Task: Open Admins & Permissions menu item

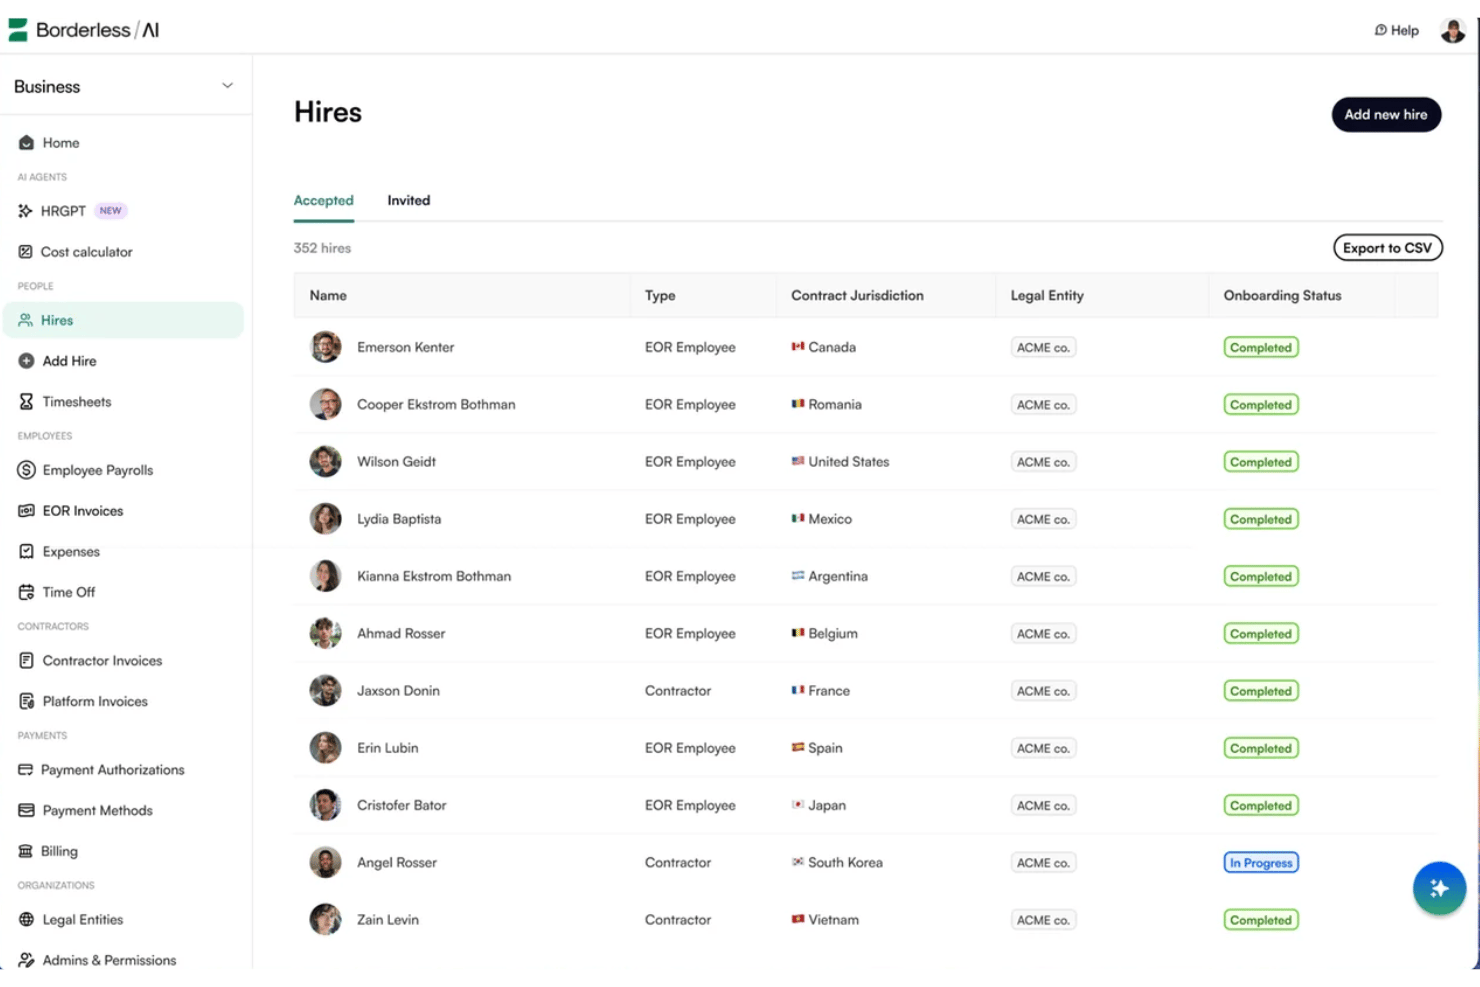Action: tap(109, 960)
